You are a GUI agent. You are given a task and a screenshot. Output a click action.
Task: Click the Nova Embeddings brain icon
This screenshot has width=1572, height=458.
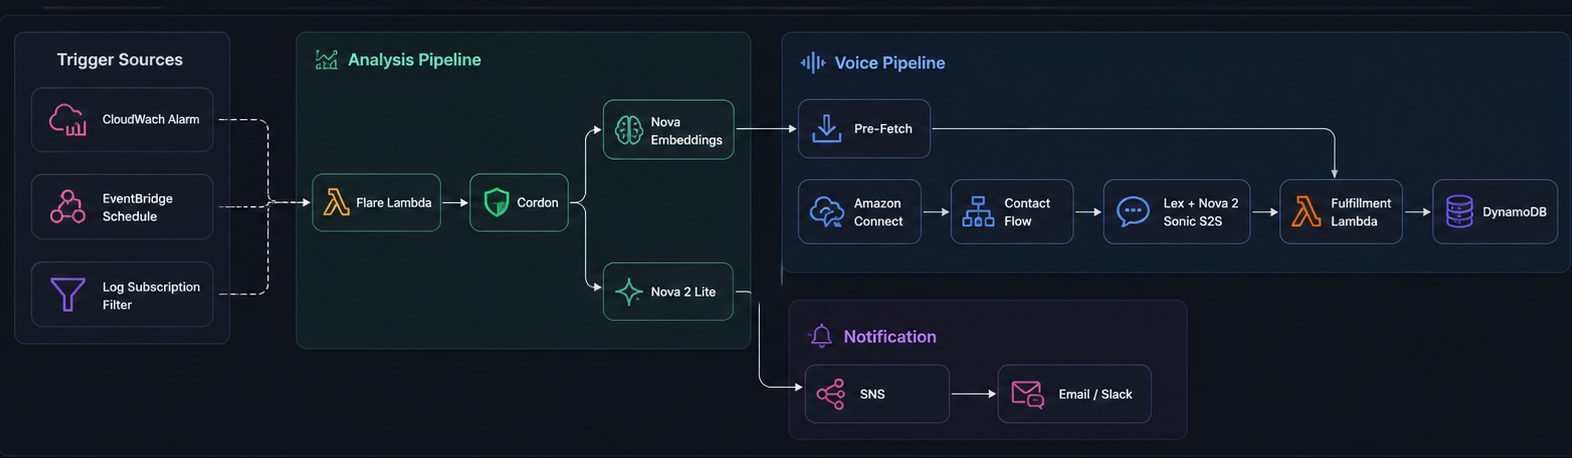629,130
